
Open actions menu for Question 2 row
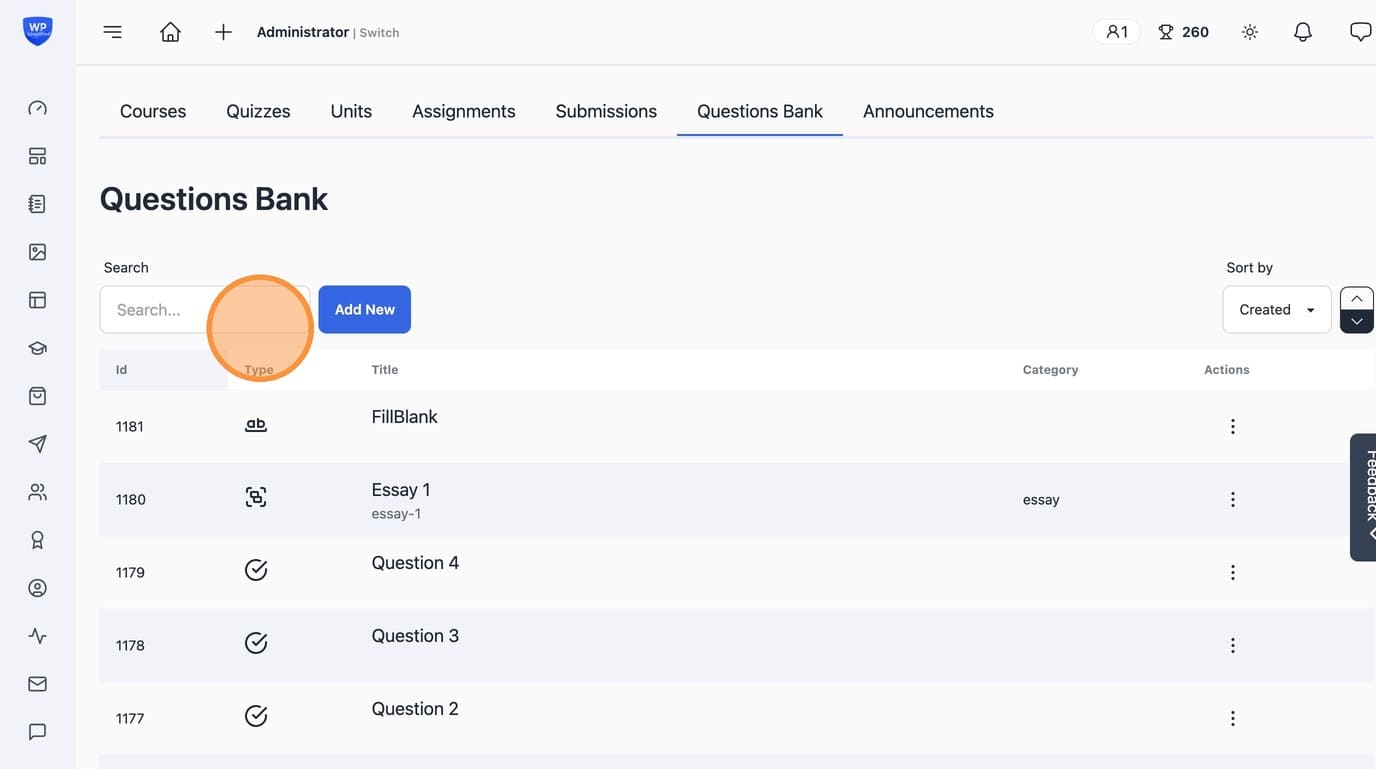pyautogui.click(x=1233, y=718)
